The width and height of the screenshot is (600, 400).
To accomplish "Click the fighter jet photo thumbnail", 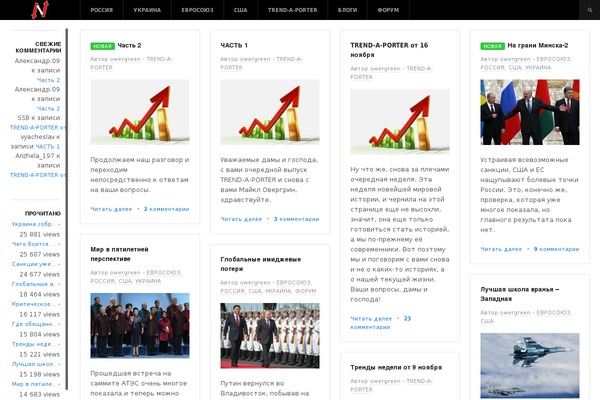I will [x=530, y=366].
